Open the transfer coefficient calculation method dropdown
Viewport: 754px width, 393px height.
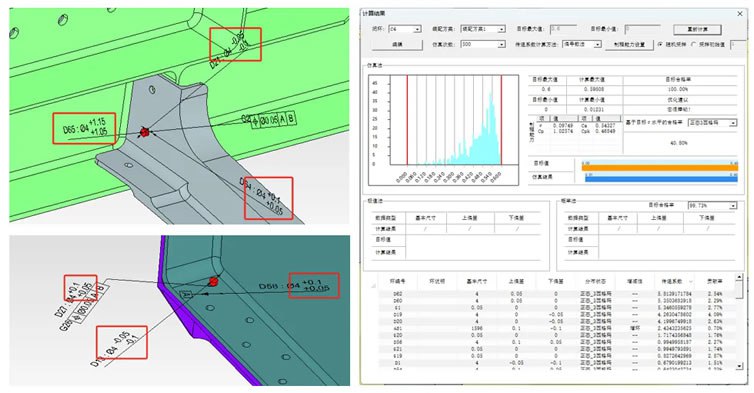point(582,44)
